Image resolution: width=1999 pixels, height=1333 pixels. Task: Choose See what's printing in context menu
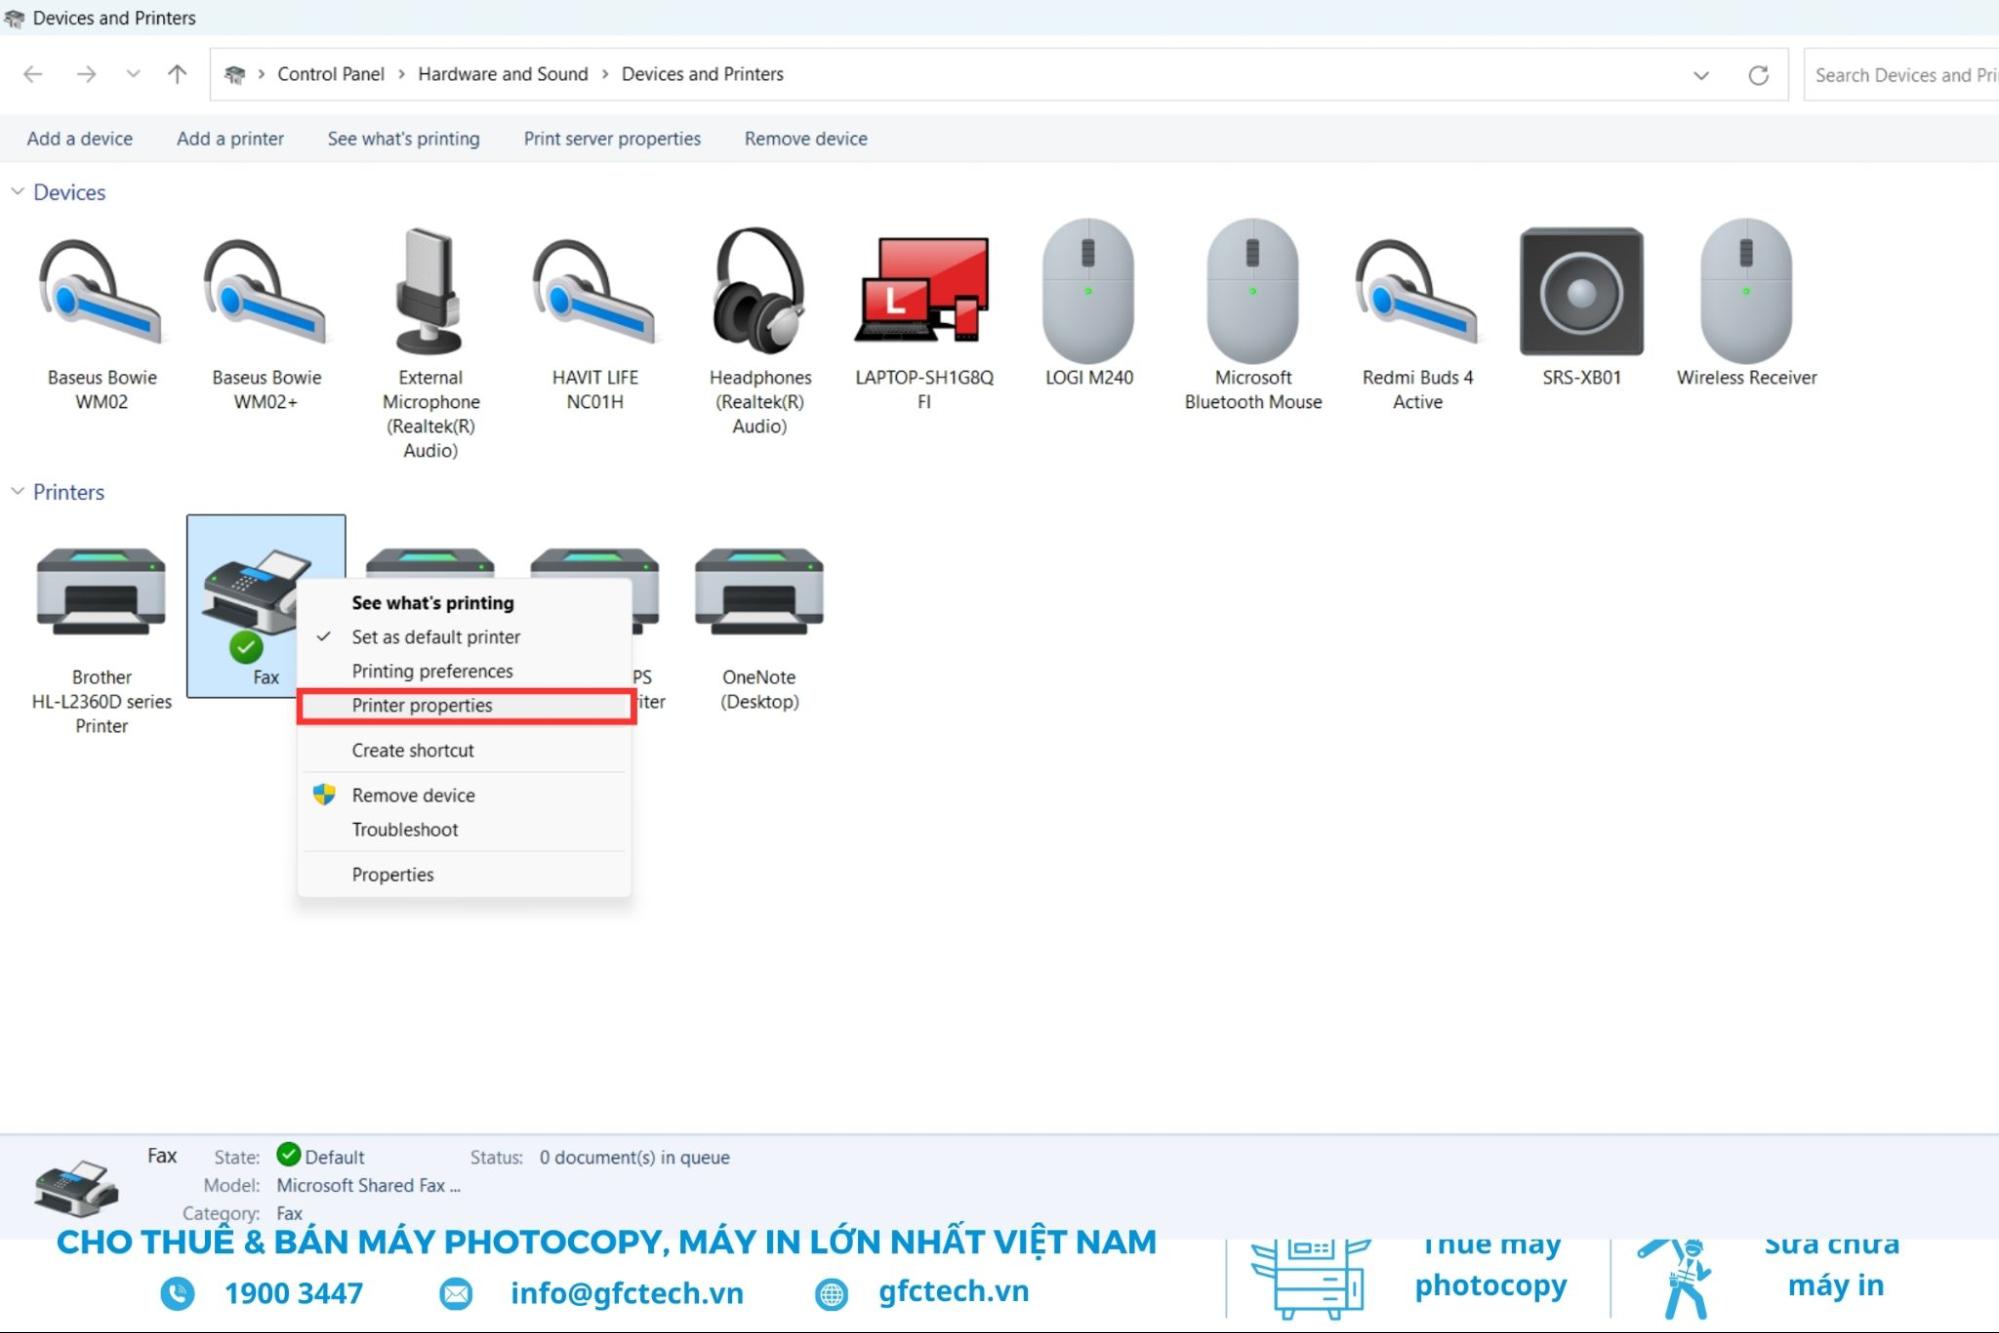(464, 603)
